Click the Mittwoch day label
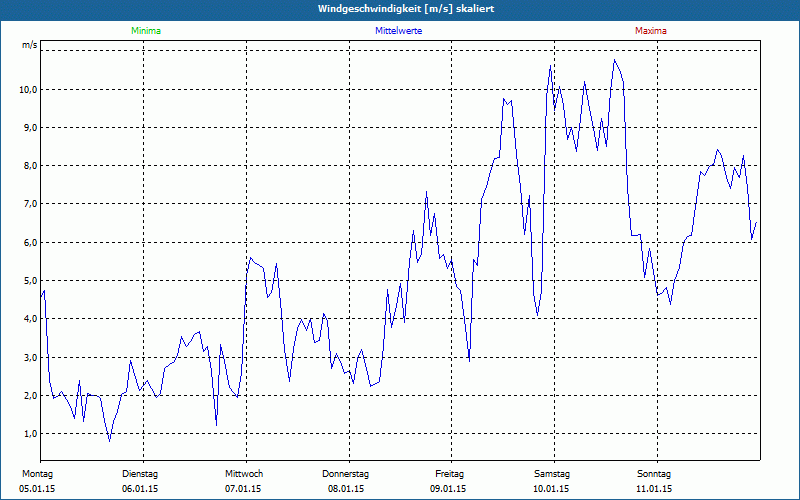 [244, 474]
